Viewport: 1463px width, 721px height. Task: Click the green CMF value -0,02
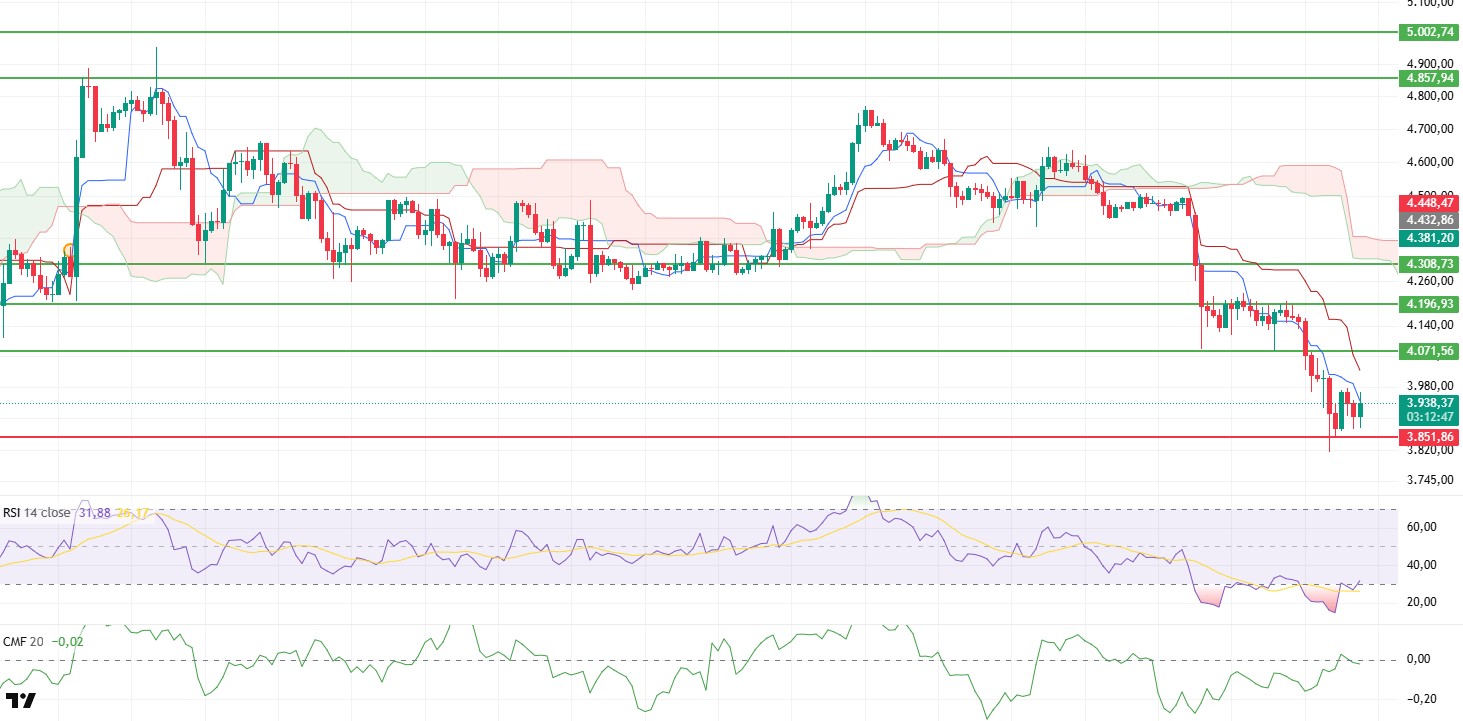pyautogui.click(x=66, y=641)
